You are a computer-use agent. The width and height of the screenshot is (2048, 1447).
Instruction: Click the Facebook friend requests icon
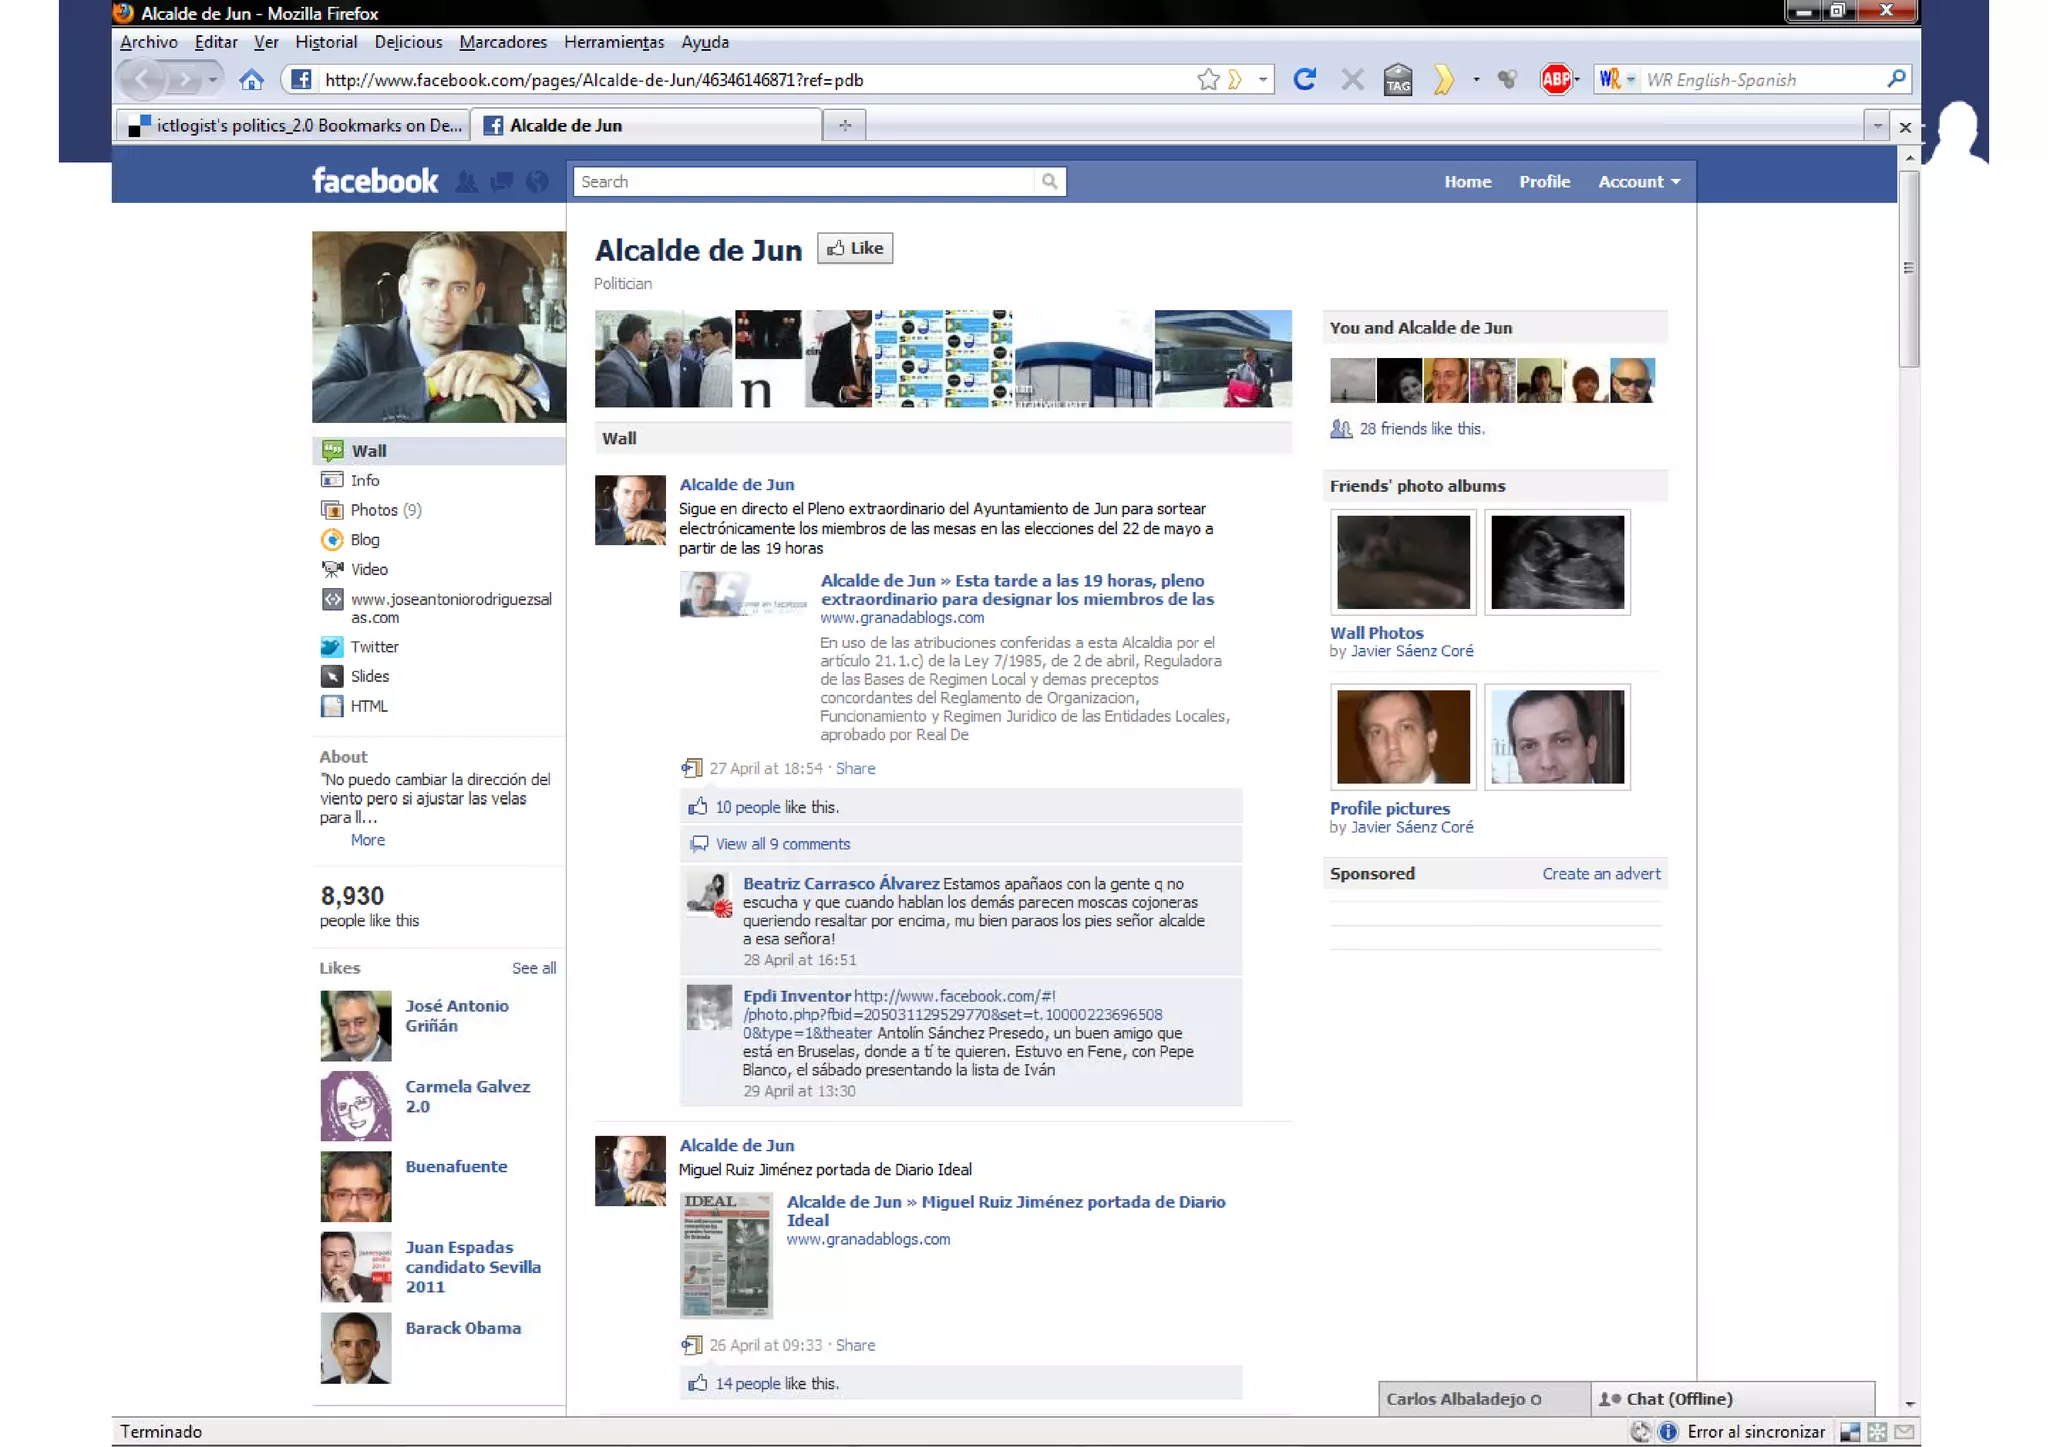click(466, 182)
